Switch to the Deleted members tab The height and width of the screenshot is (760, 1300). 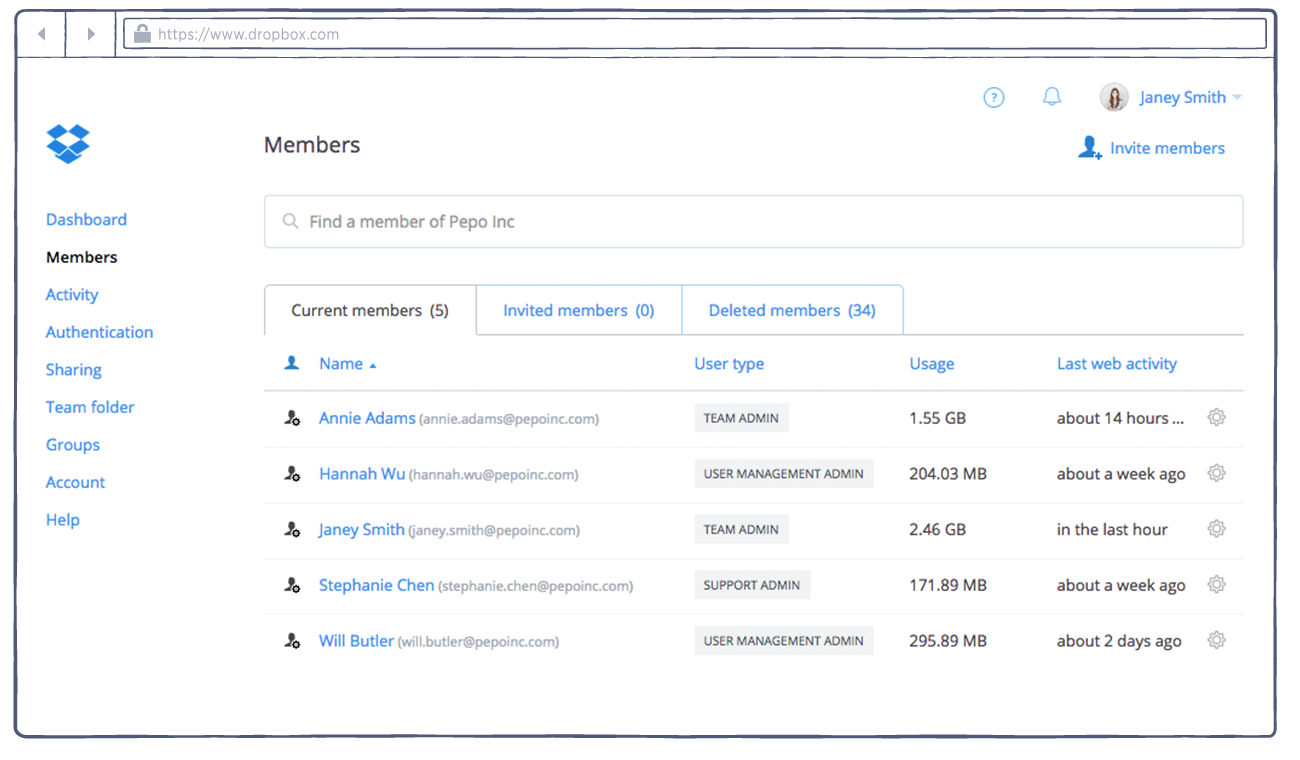792,310
